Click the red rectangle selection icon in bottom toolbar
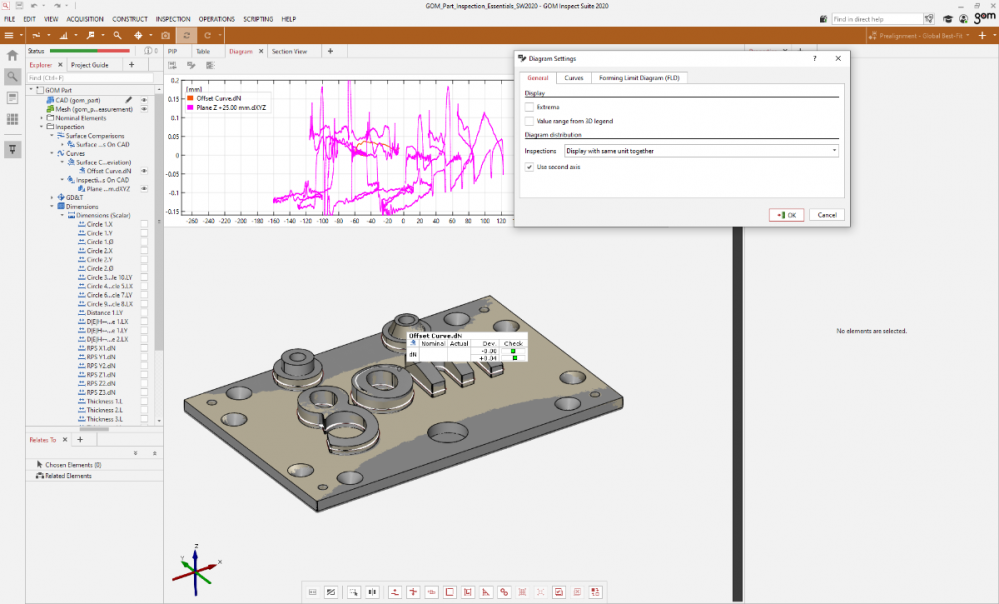The width and height of the screenshot is (999, 604). 450,592
